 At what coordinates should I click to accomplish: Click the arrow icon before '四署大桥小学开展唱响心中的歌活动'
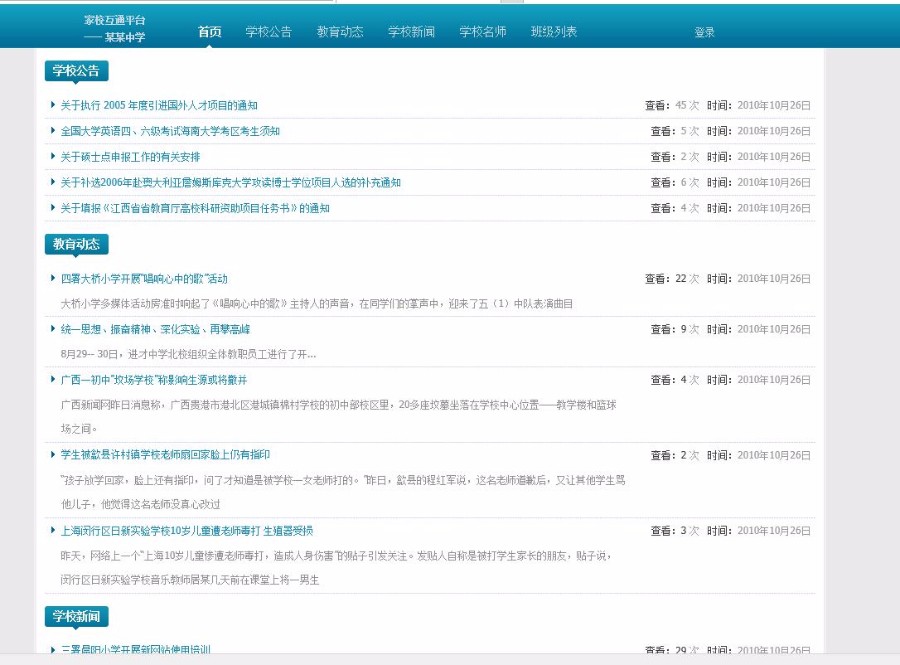pos(51,280)
